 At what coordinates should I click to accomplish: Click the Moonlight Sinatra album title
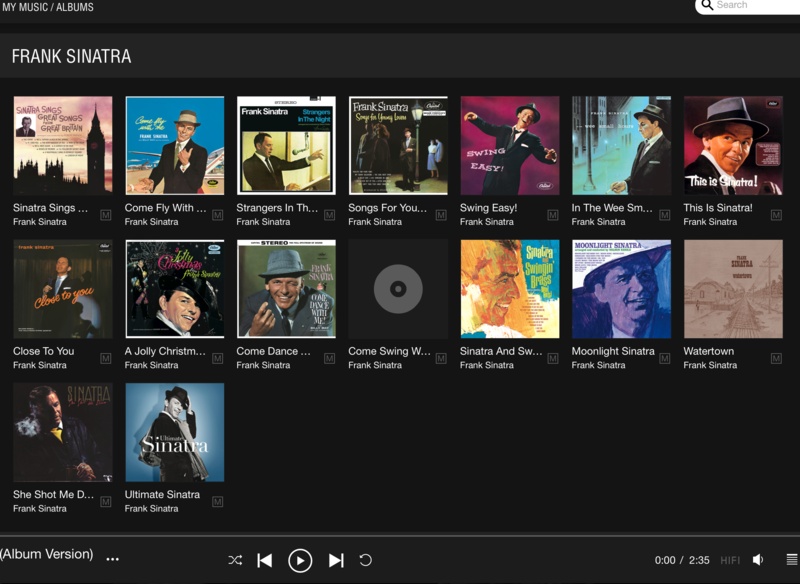coord(613,351)
